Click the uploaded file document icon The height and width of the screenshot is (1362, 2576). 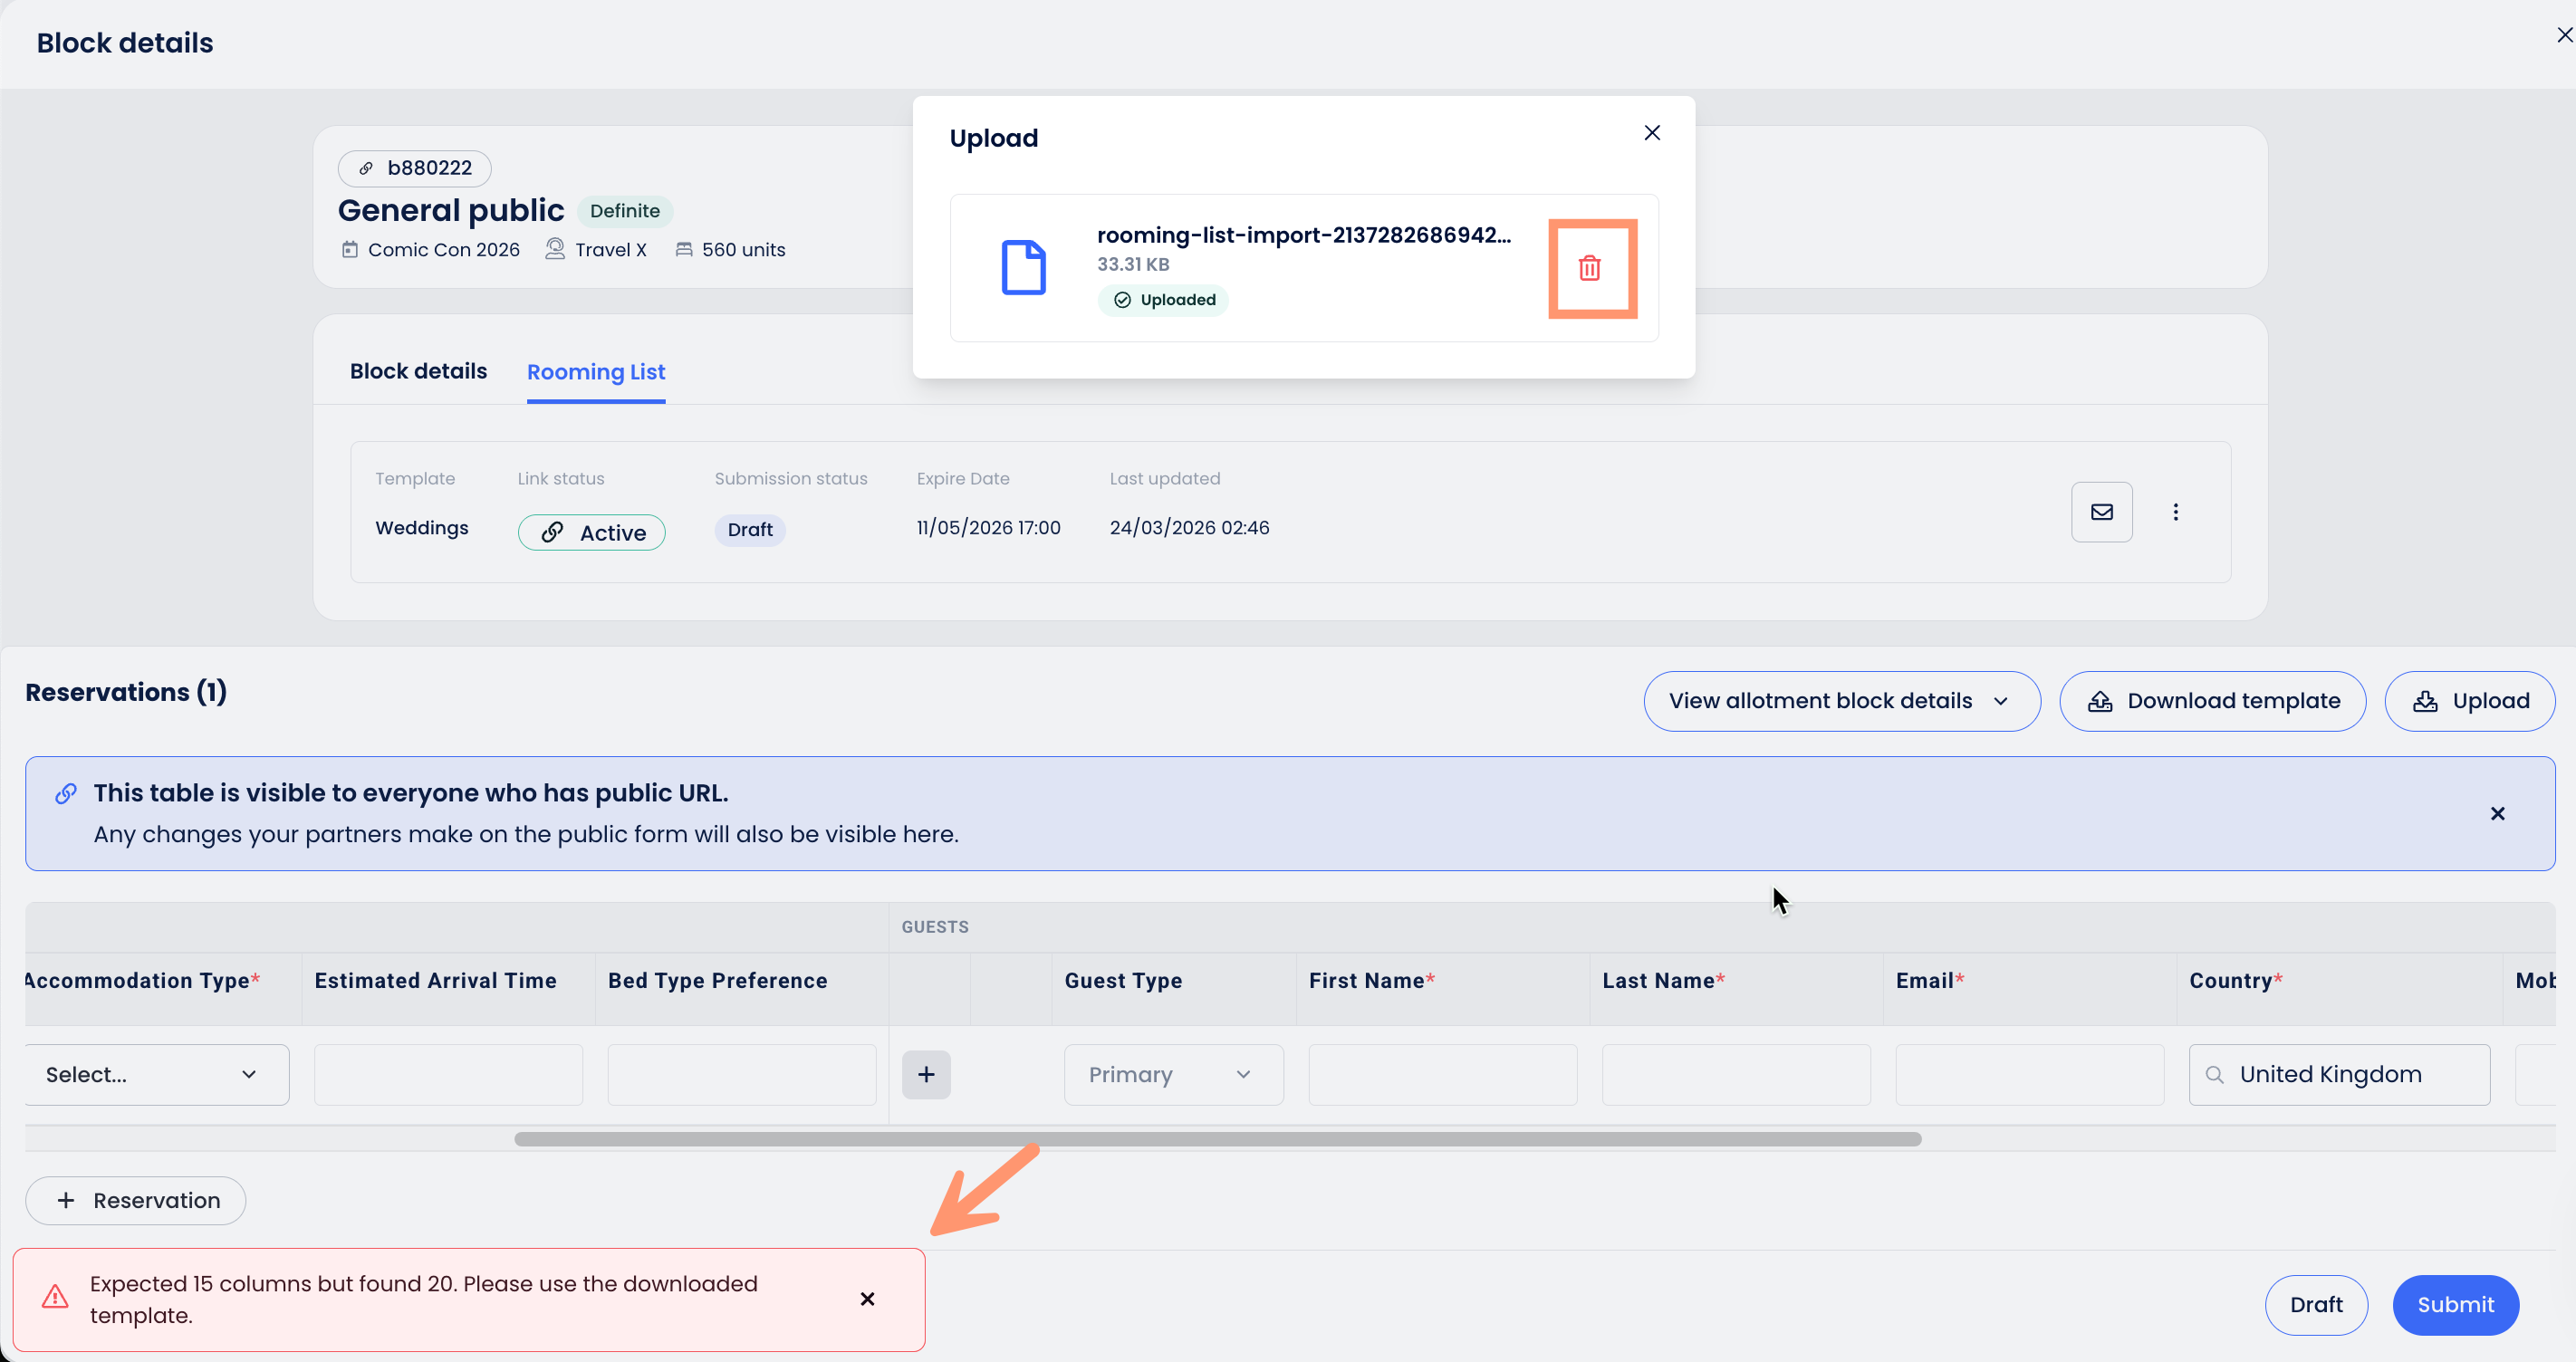(x=1023, y=268)
